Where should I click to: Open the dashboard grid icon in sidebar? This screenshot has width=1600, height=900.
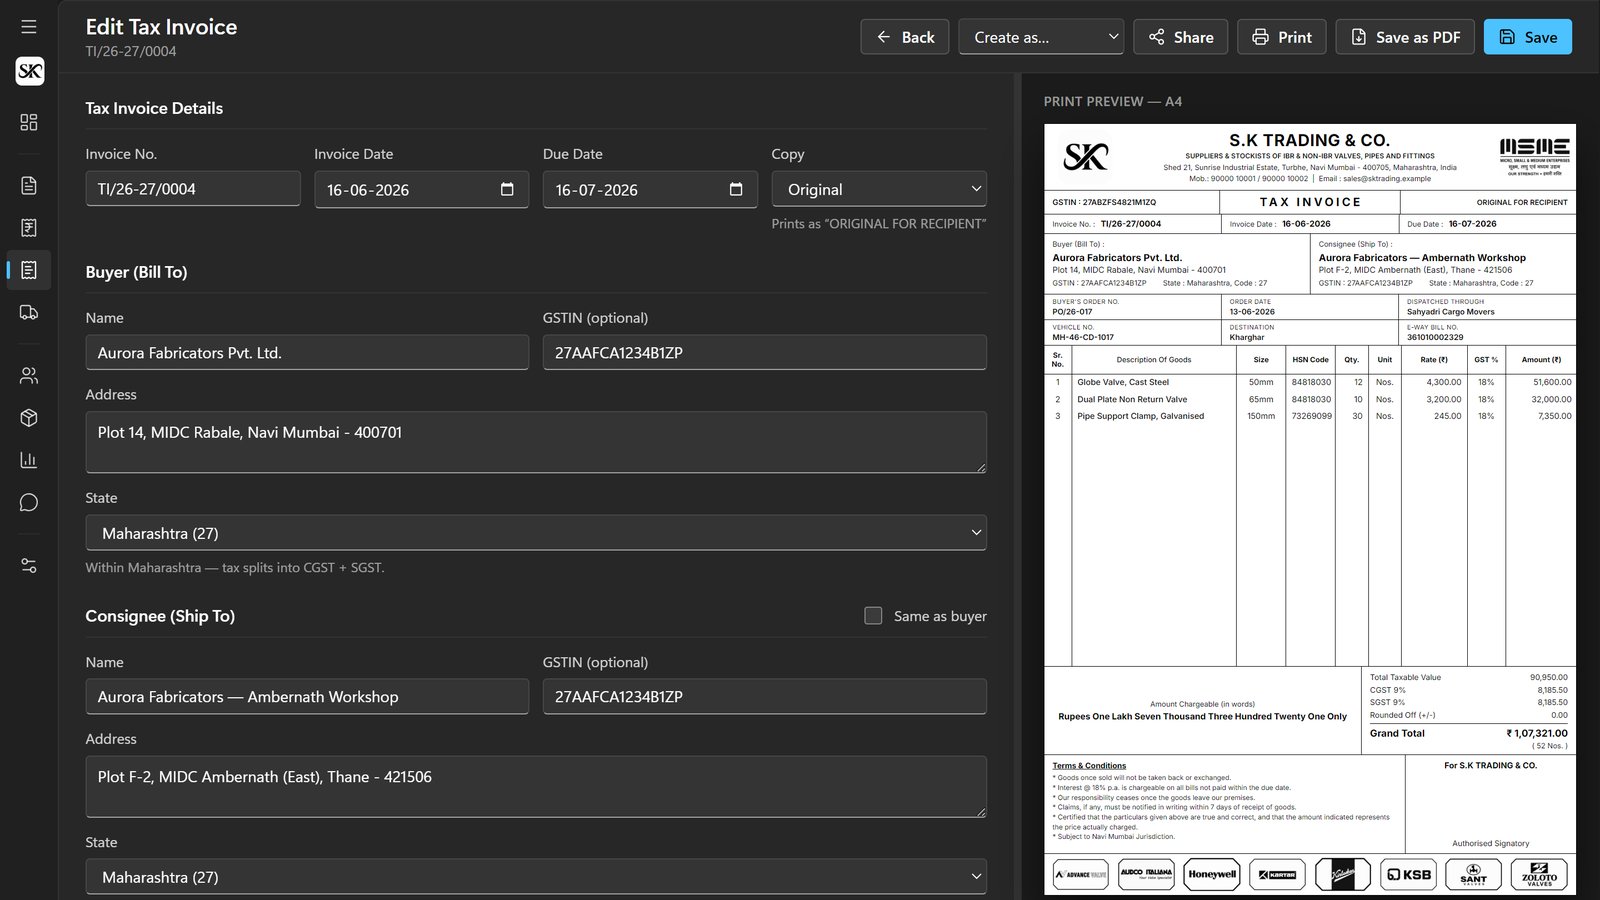29,122
